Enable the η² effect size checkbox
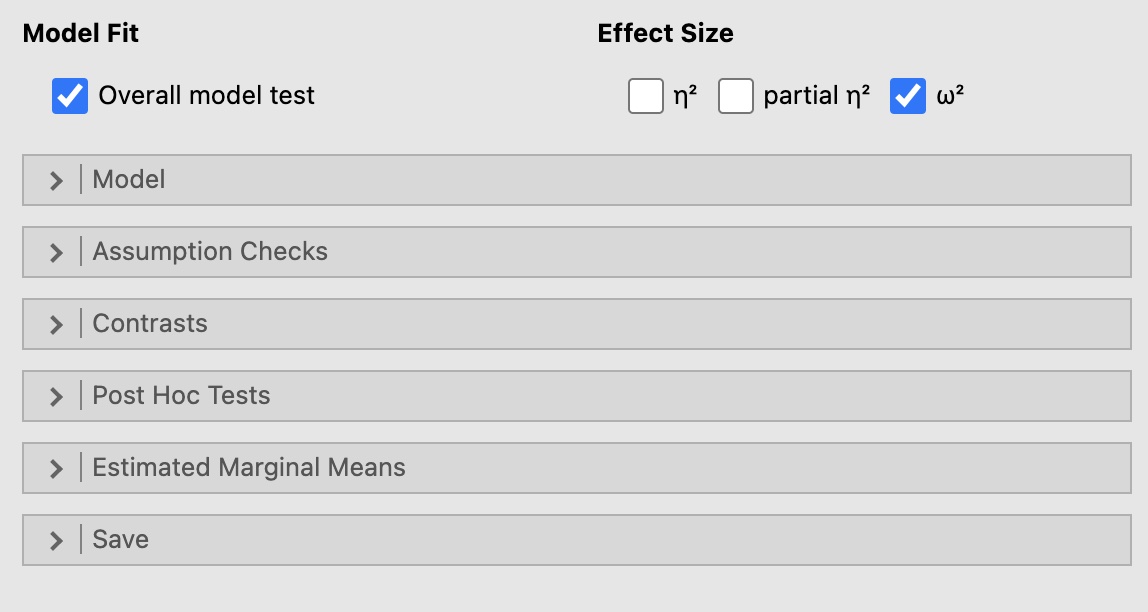The height and width of the screenshot is (612, 1148). 646,96
